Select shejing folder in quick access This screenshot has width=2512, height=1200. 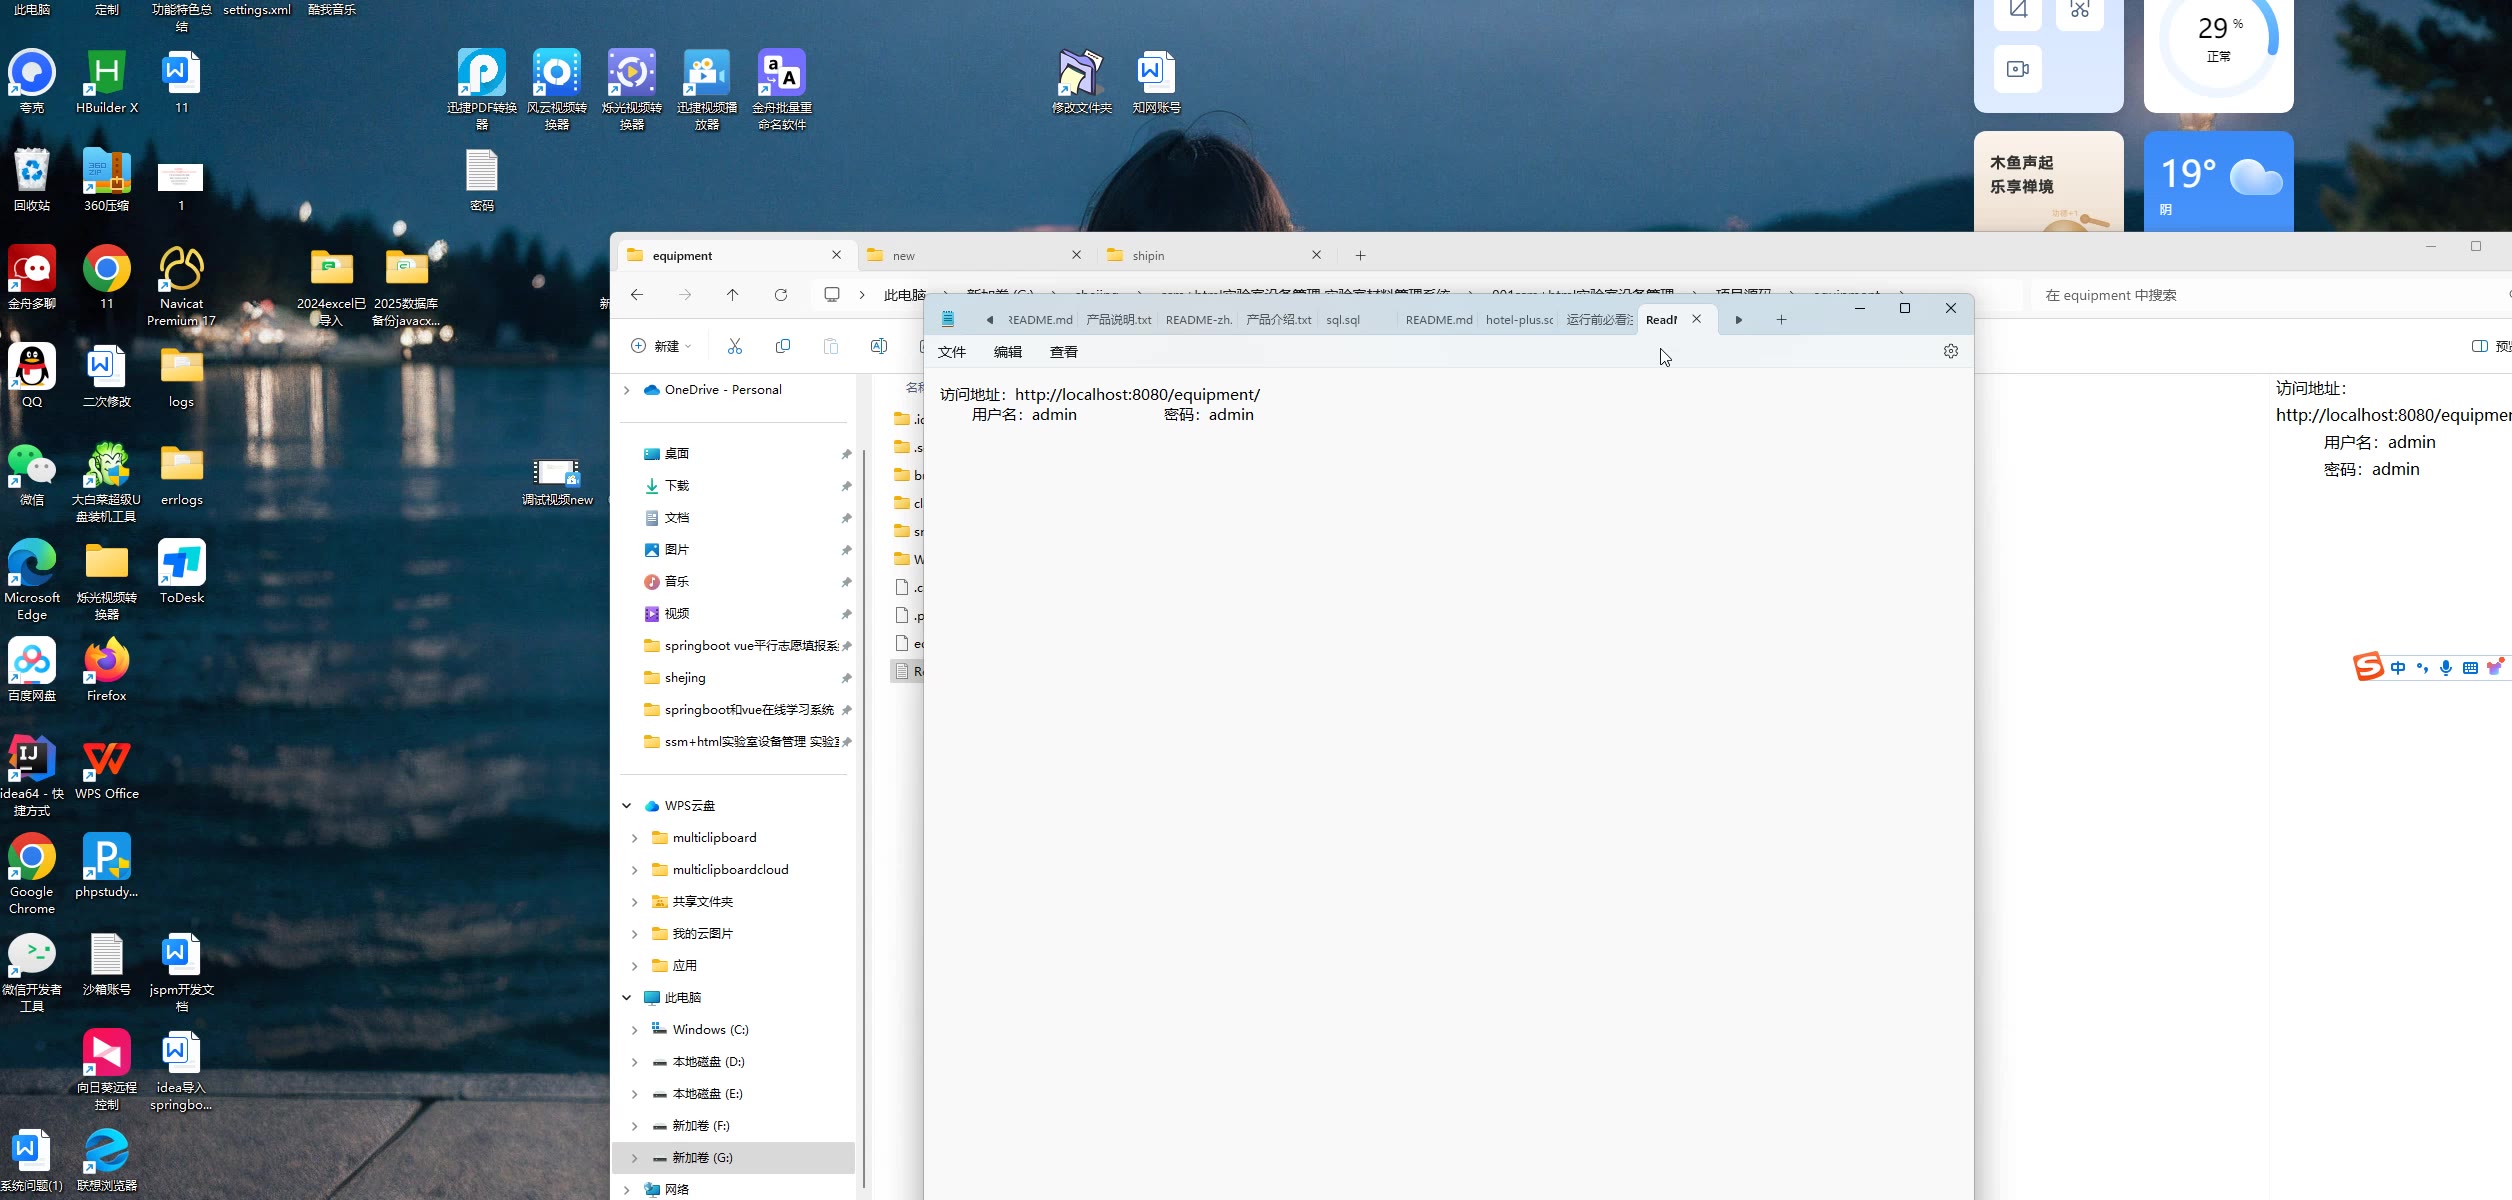[685, 678]
